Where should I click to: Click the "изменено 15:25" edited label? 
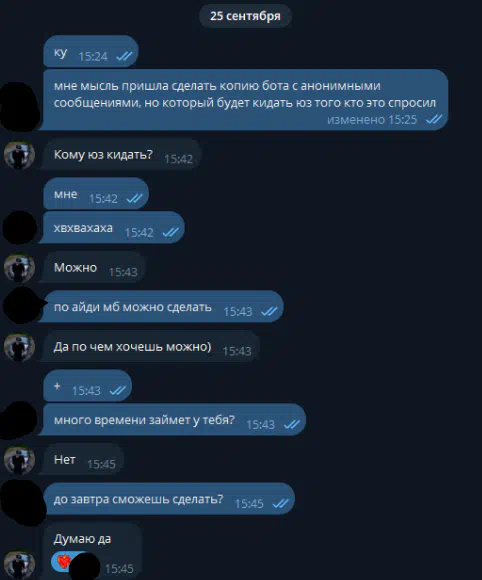[x=372, y=119]
